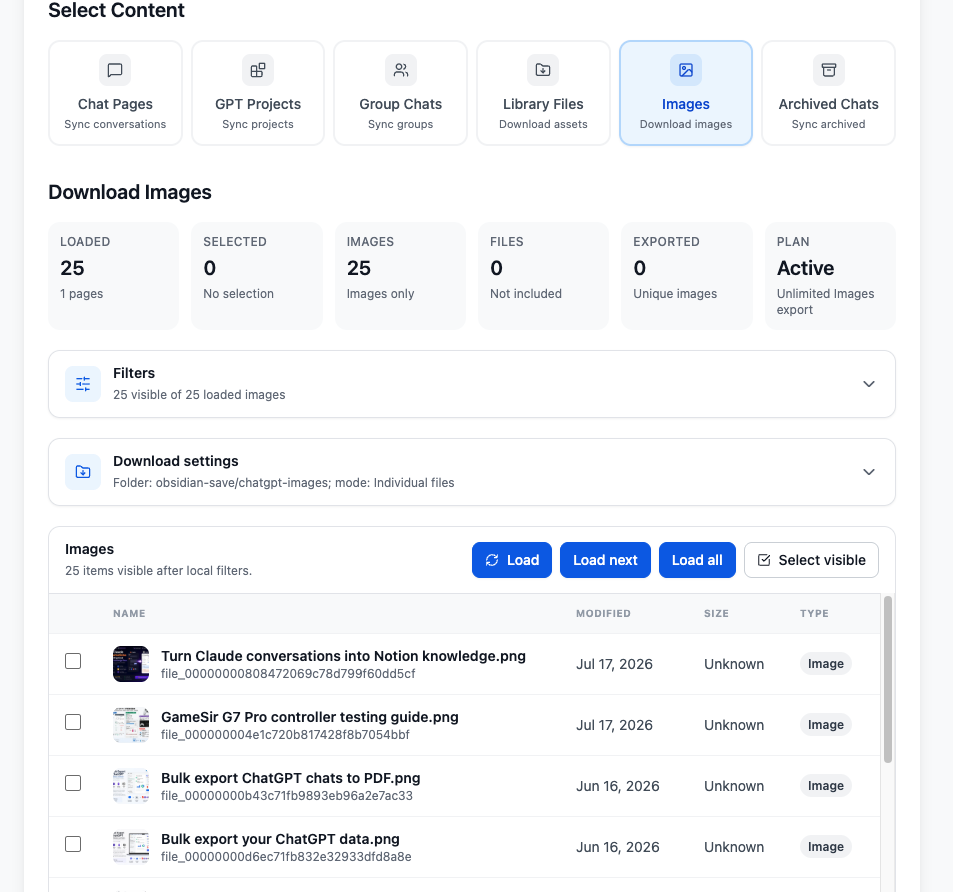953x892 pixels.
Task: Click the Load all button
Action: click(697, 560)
